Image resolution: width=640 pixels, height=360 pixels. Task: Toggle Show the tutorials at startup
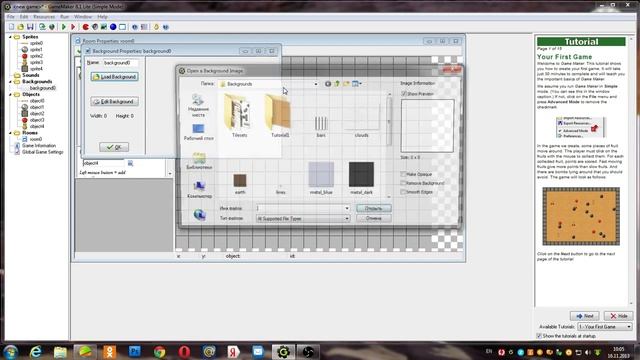539,336
